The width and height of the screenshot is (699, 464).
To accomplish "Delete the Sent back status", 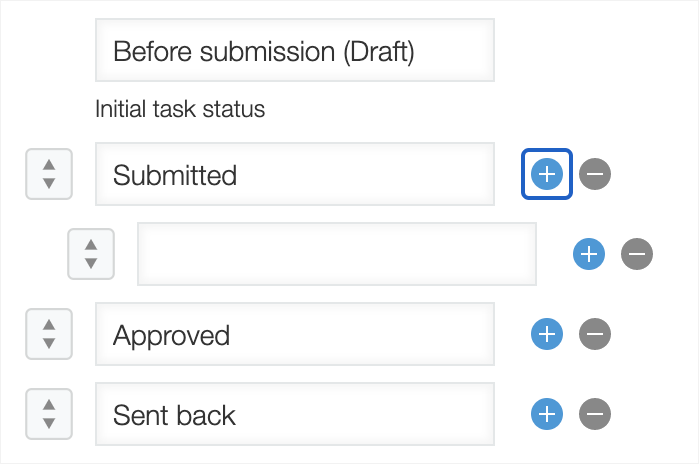I will pos(594,414).
